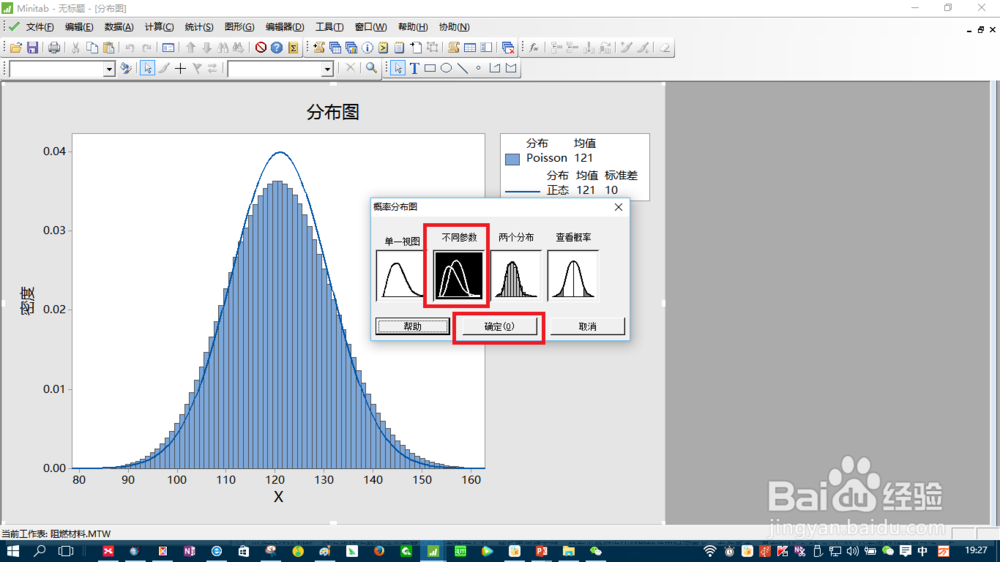The height and width of the screenshot is (562, 1000).
Task: Select the Line drawing tool
Action: (x=463, y=68)
